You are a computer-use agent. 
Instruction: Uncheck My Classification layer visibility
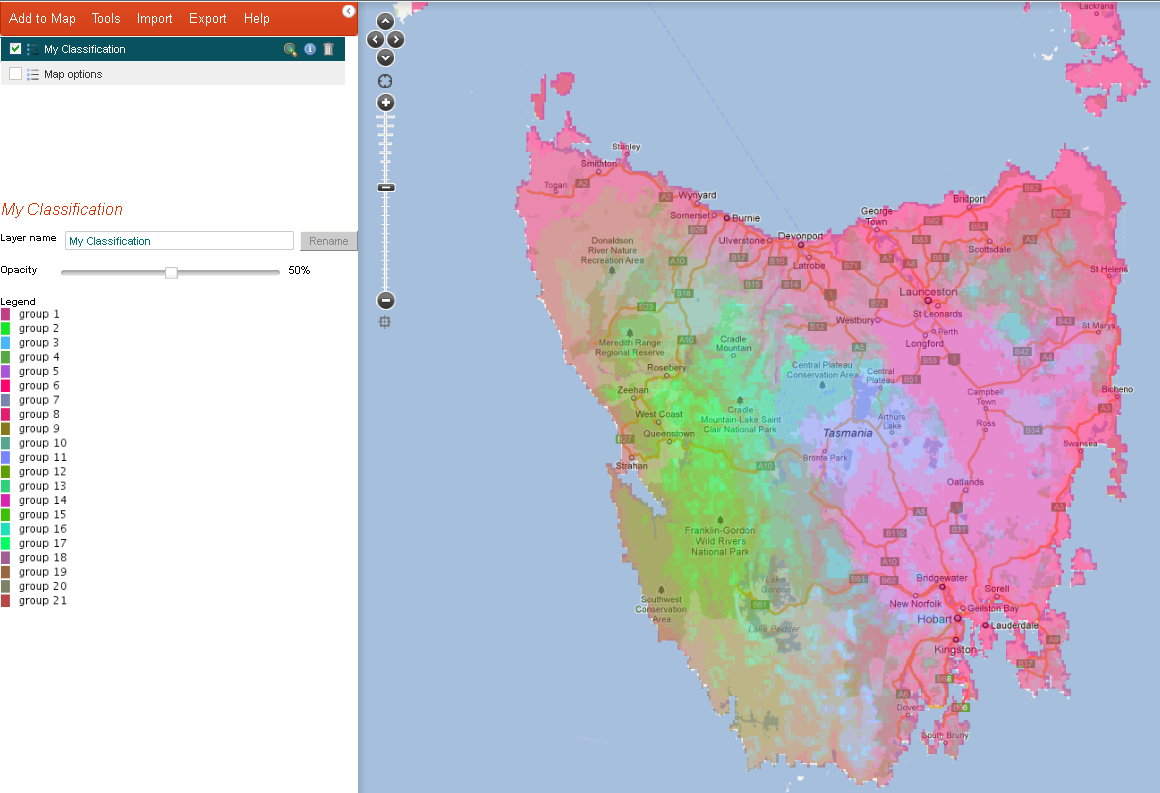coord(16,49)
